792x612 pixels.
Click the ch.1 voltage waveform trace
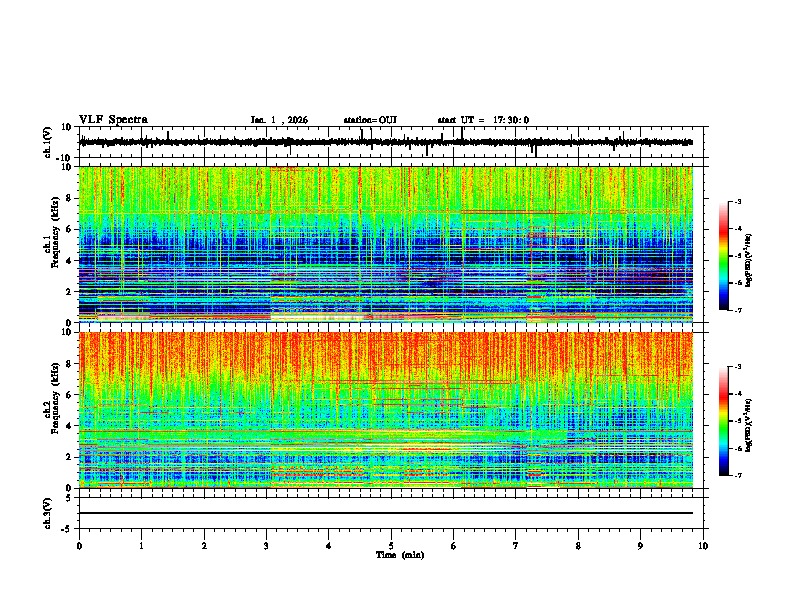[x=386, y=142]
